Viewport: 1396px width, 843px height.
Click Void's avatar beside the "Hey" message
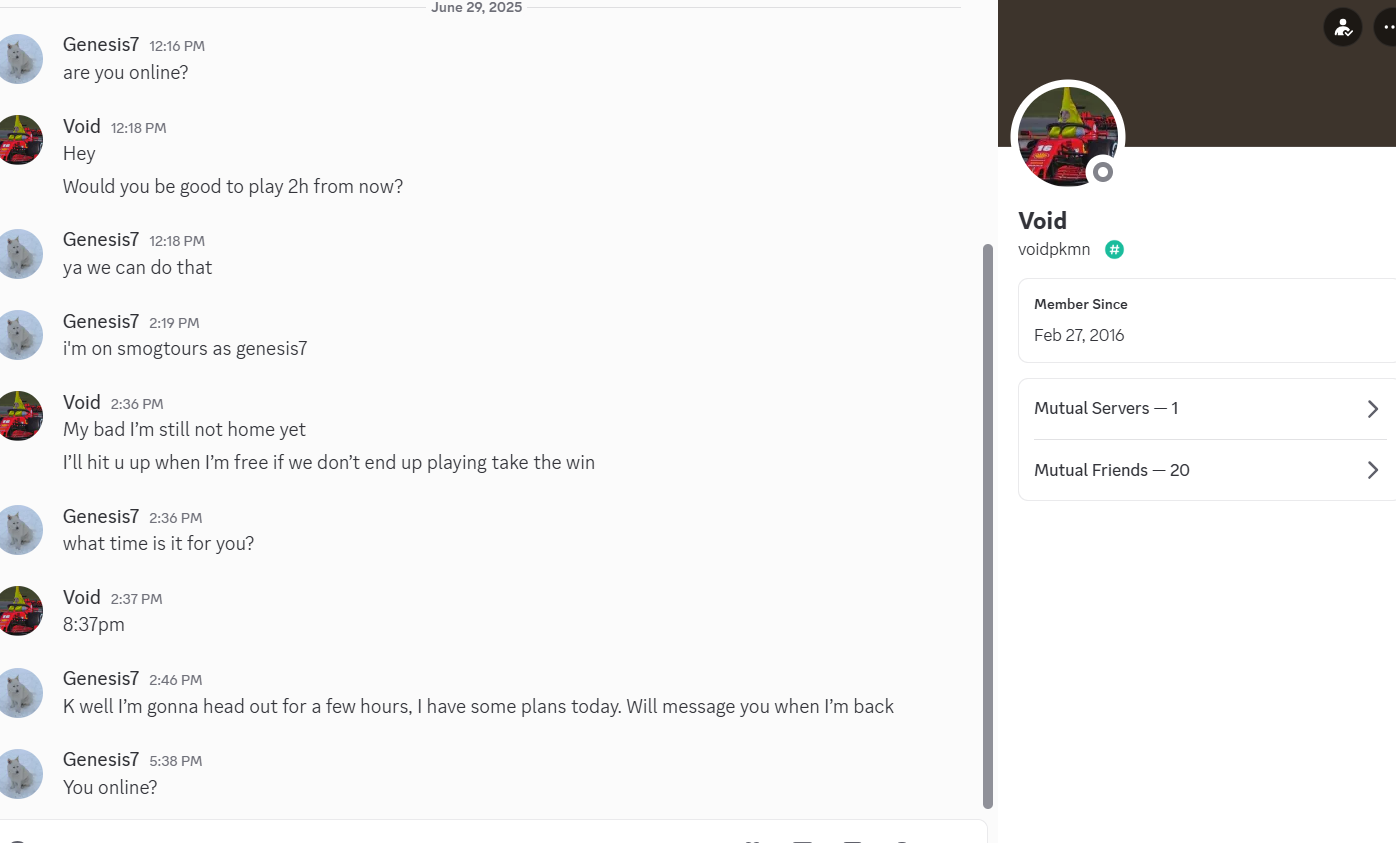[x=18, y=140]
